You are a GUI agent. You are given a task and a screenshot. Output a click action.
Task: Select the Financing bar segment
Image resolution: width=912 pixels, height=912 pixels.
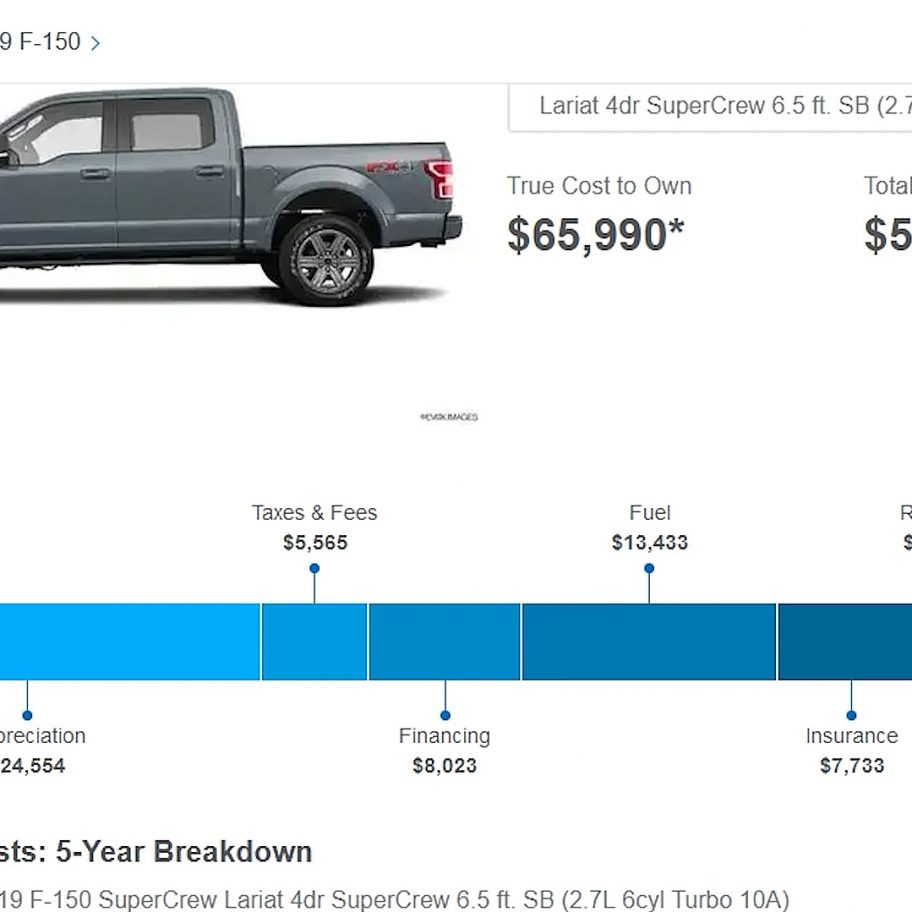click(x=444, y=642)
